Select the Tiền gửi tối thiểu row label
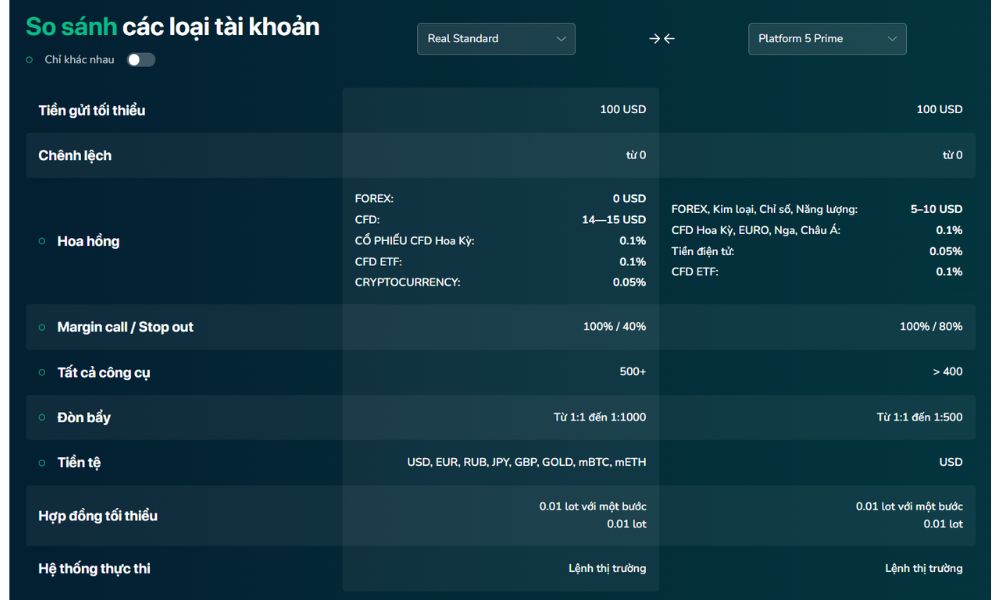The width and height of the screenshot is (1000, 600). coord(92,110)
